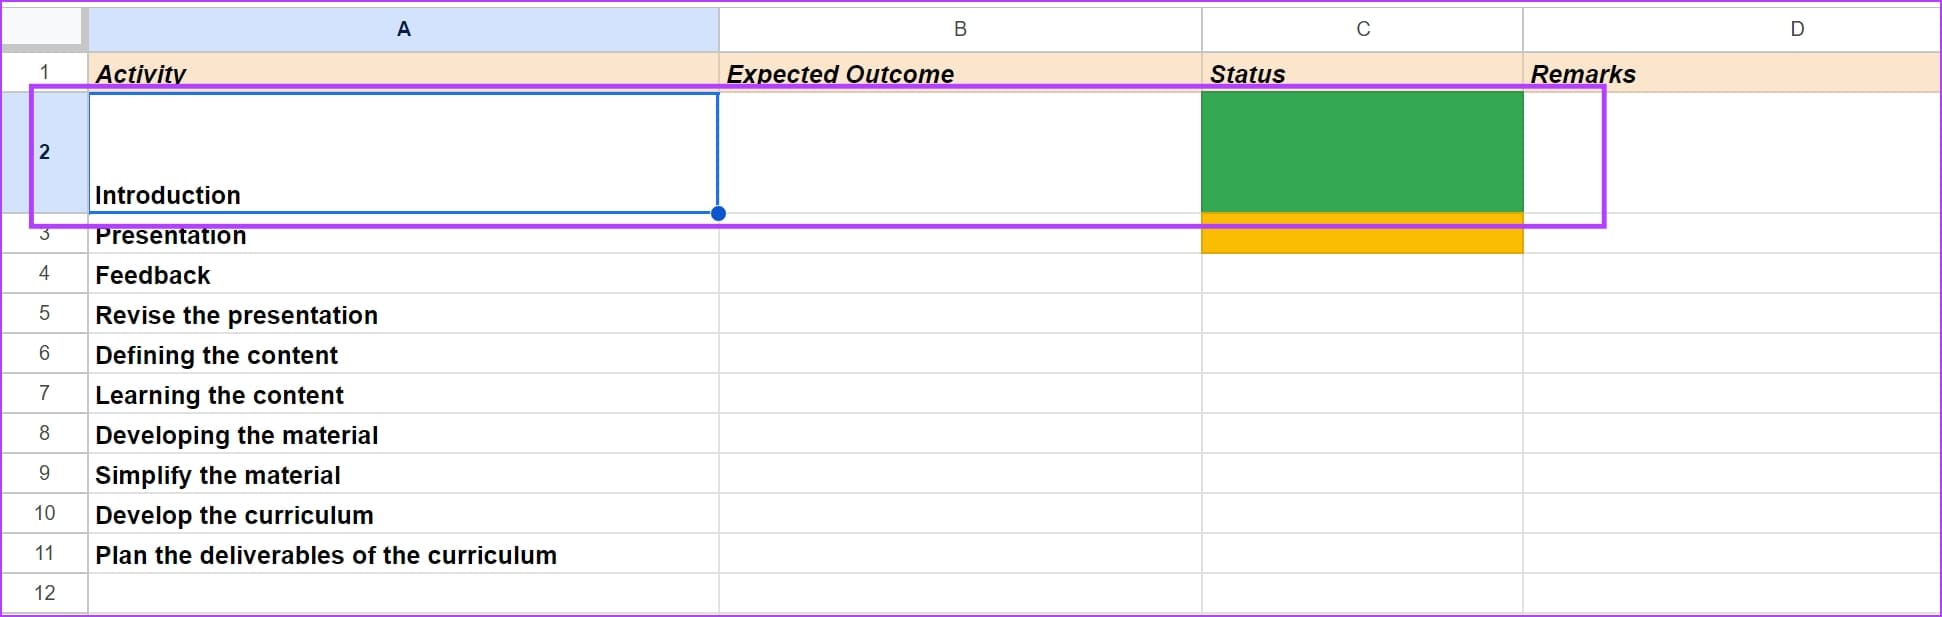
Task: Select empty cell D4 beside Feedback row
Action: click(x=1732, y=273)
